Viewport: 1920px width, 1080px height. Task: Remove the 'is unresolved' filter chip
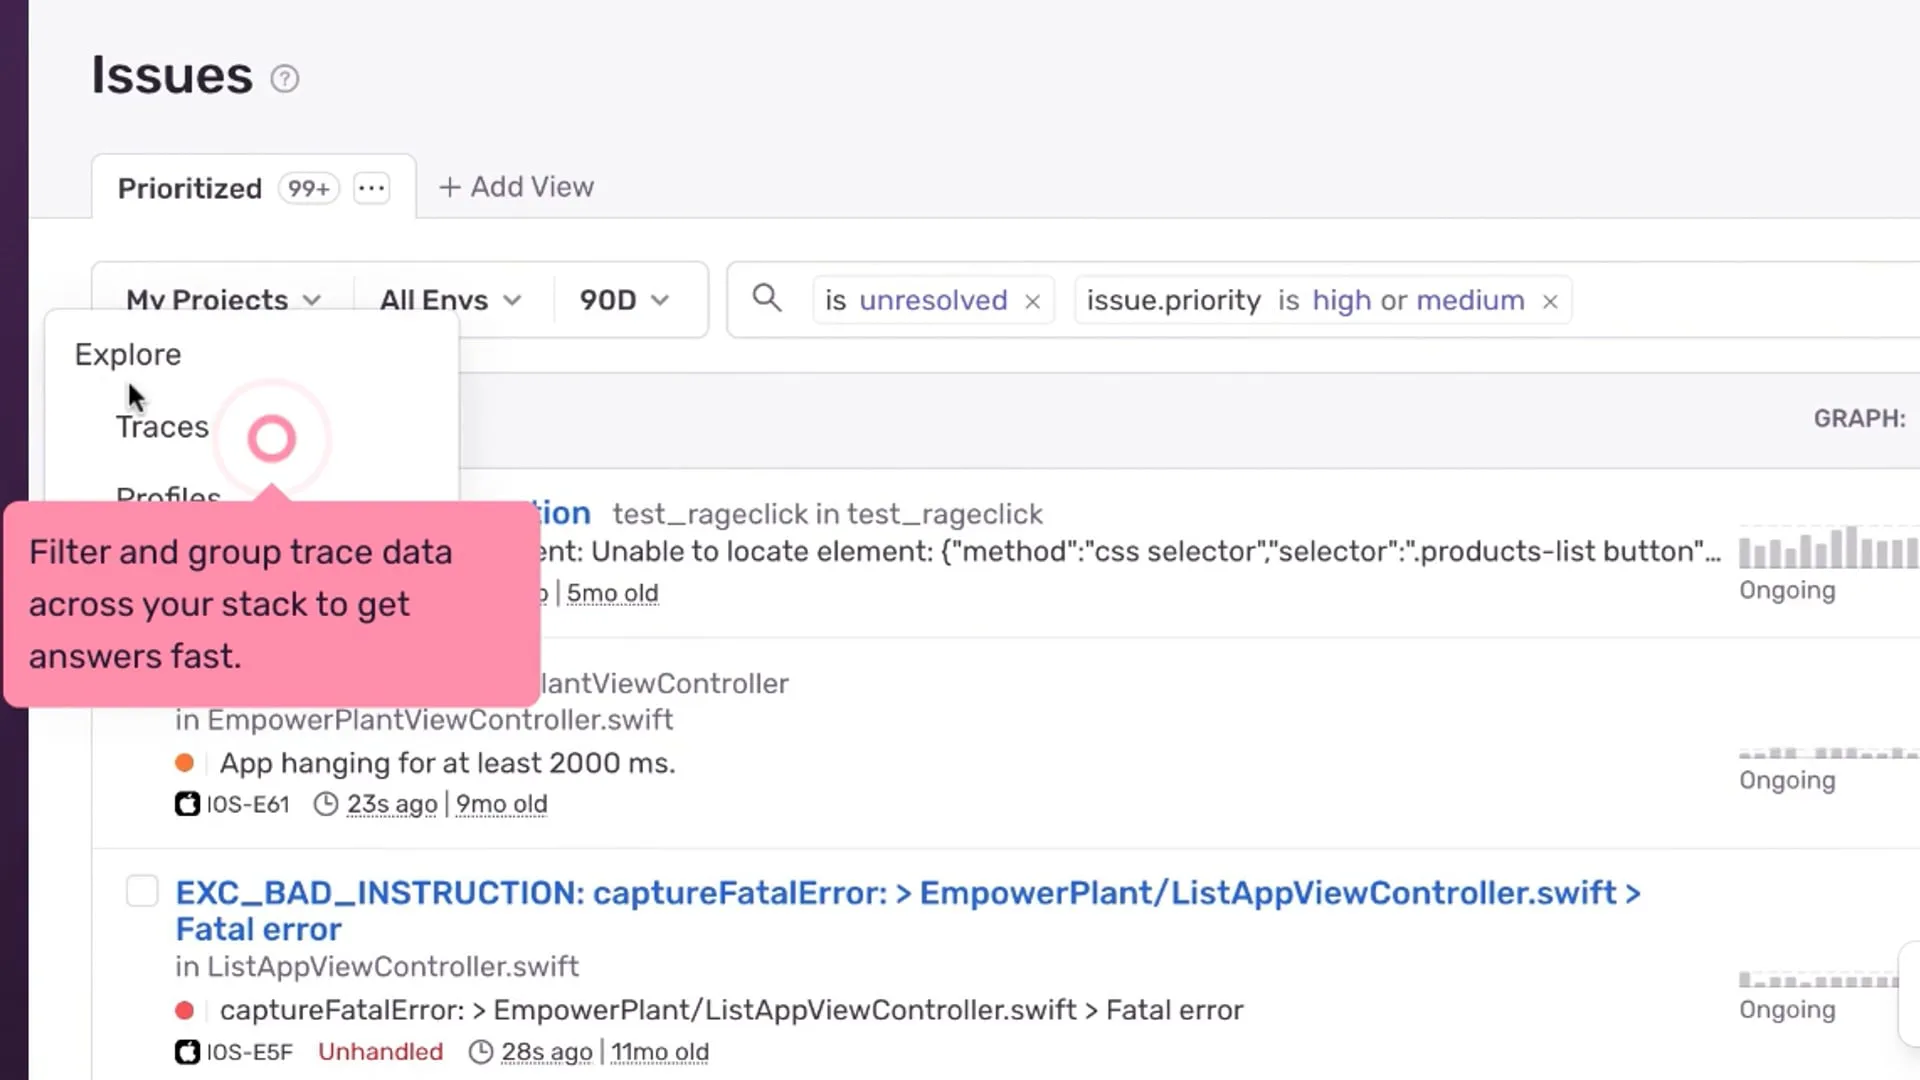tap(1033, 301)
